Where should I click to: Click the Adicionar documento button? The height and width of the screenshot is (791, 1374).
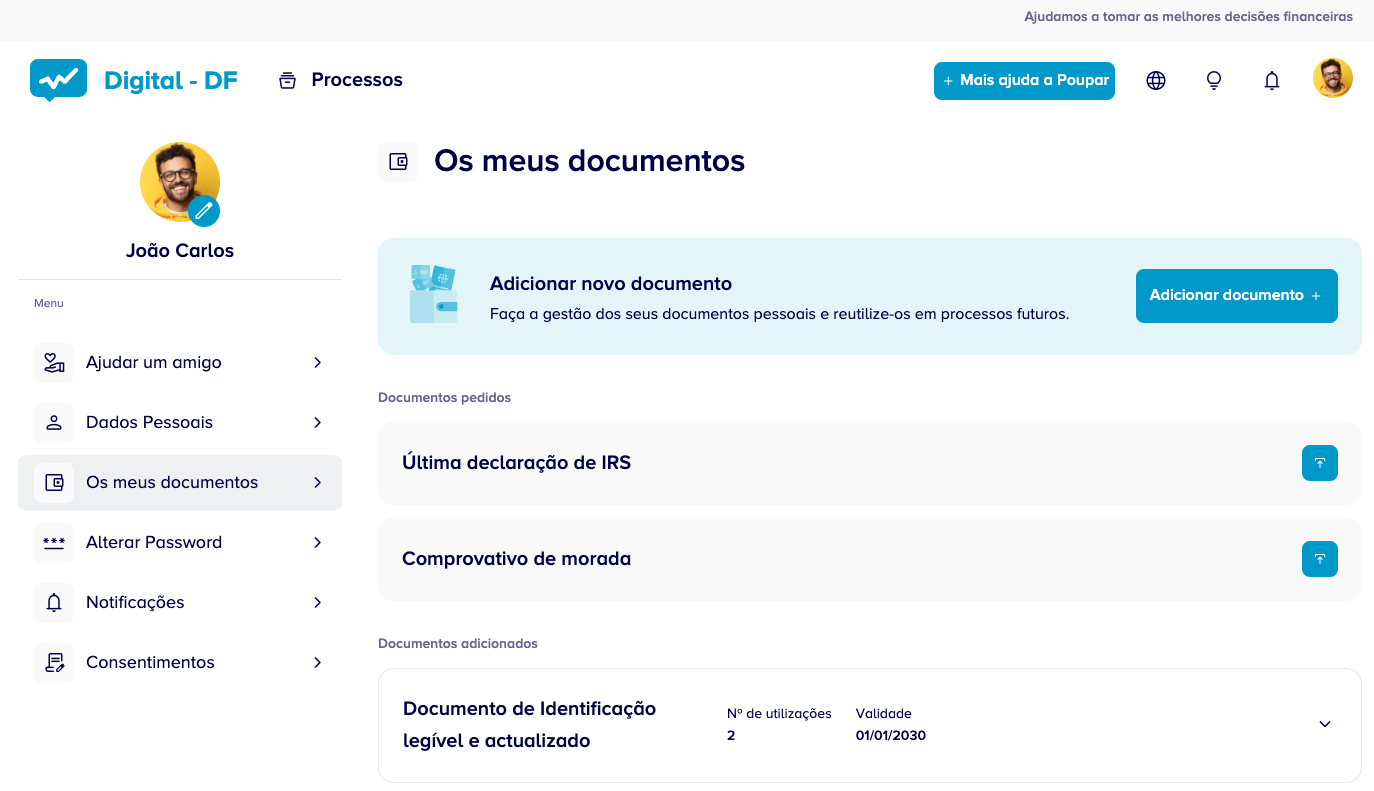[x=1236, y=295]
